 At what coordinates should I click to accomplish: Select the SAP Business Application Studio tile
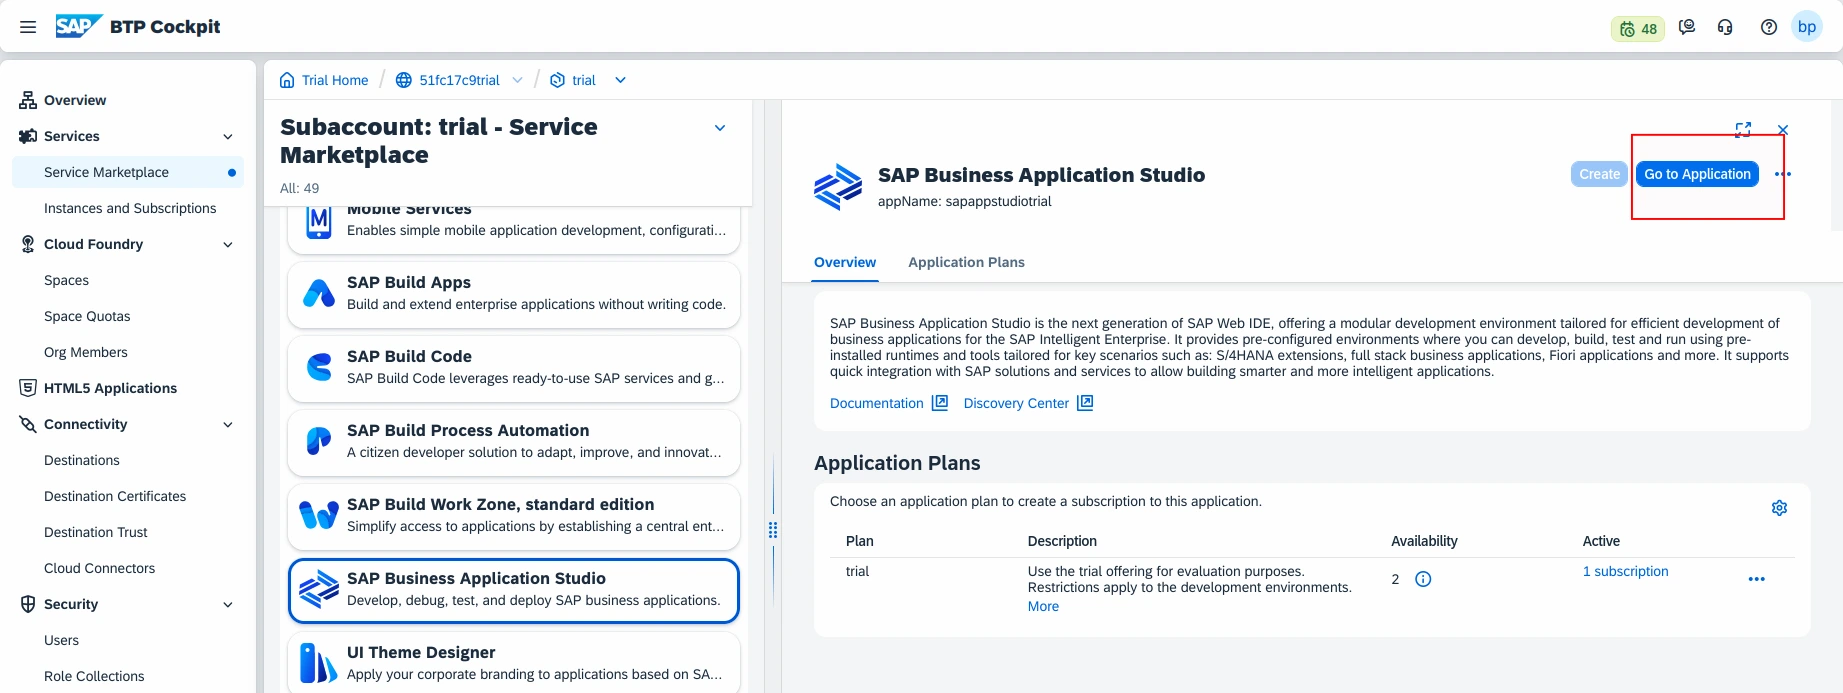(x=514, y=590)
